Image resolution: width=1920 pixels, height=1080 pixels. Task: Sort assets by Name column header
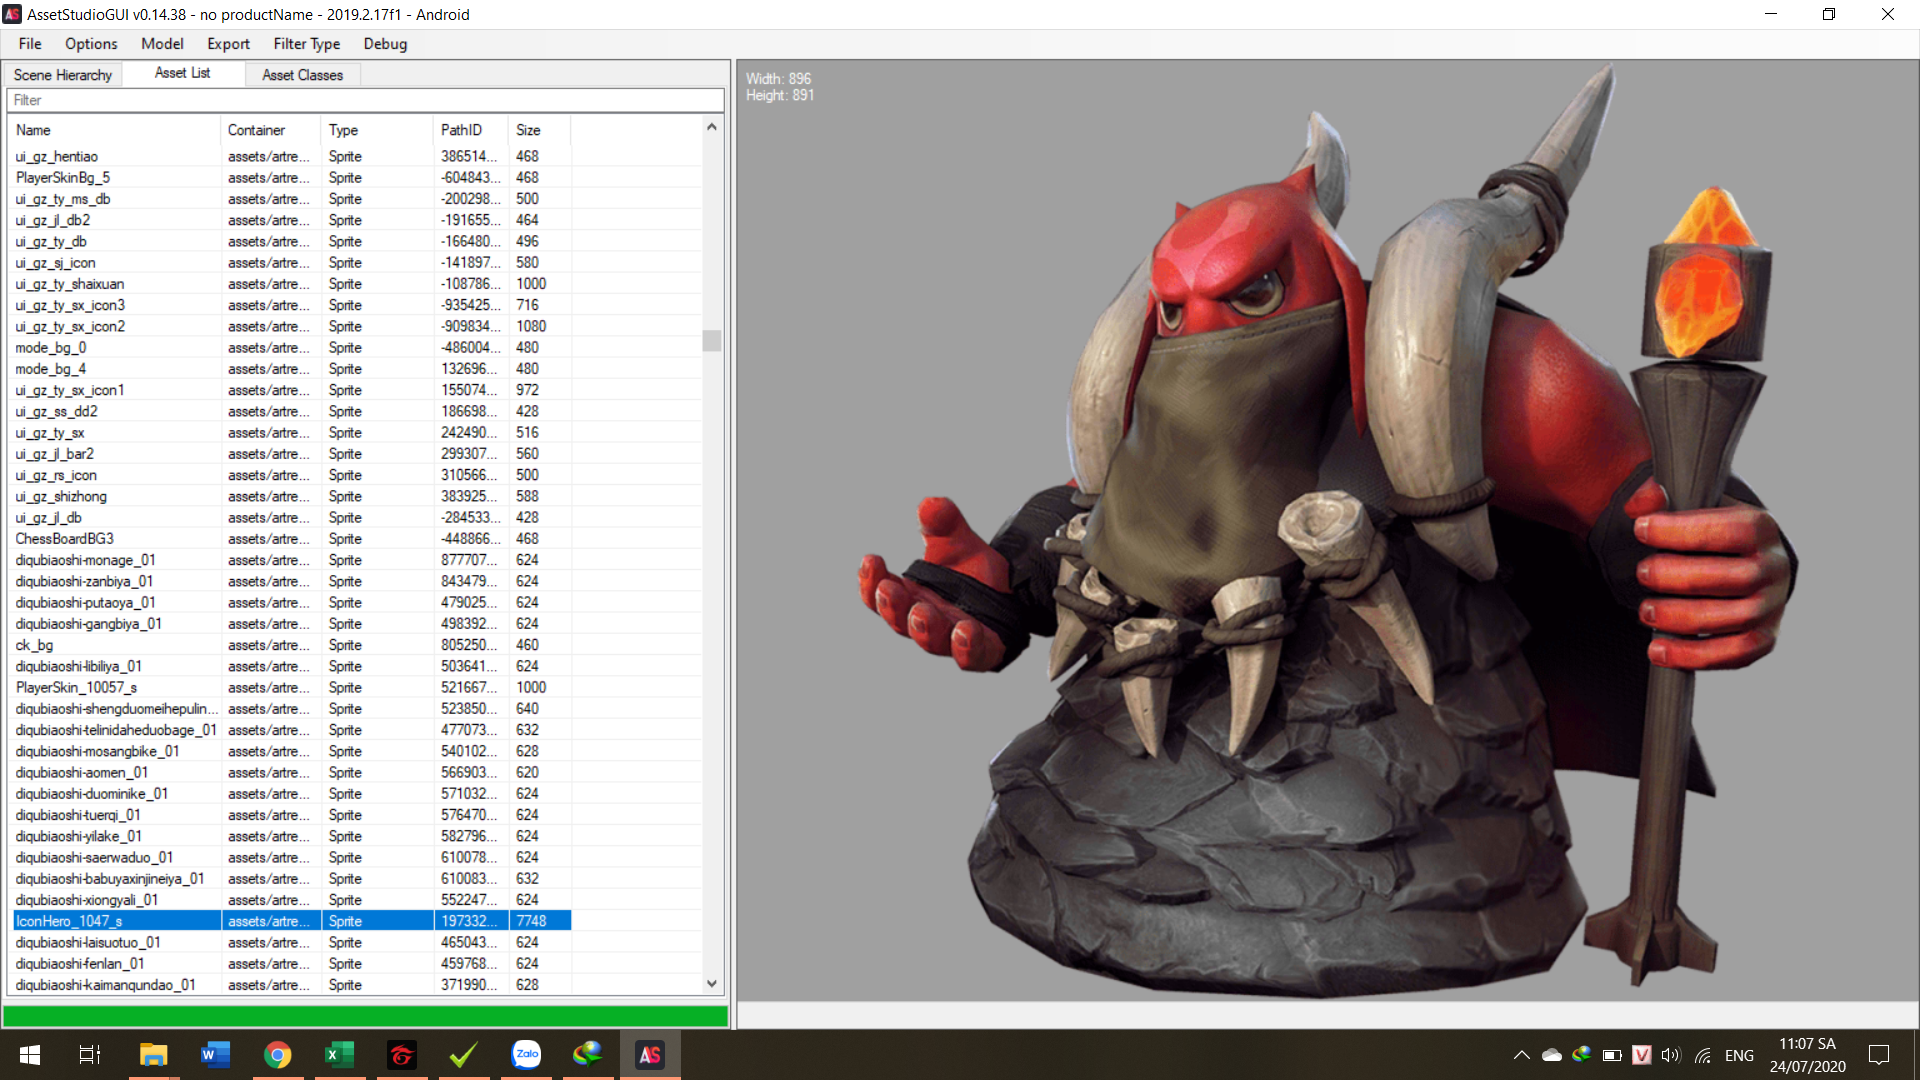pyautogui.click(x=33, y=130)
